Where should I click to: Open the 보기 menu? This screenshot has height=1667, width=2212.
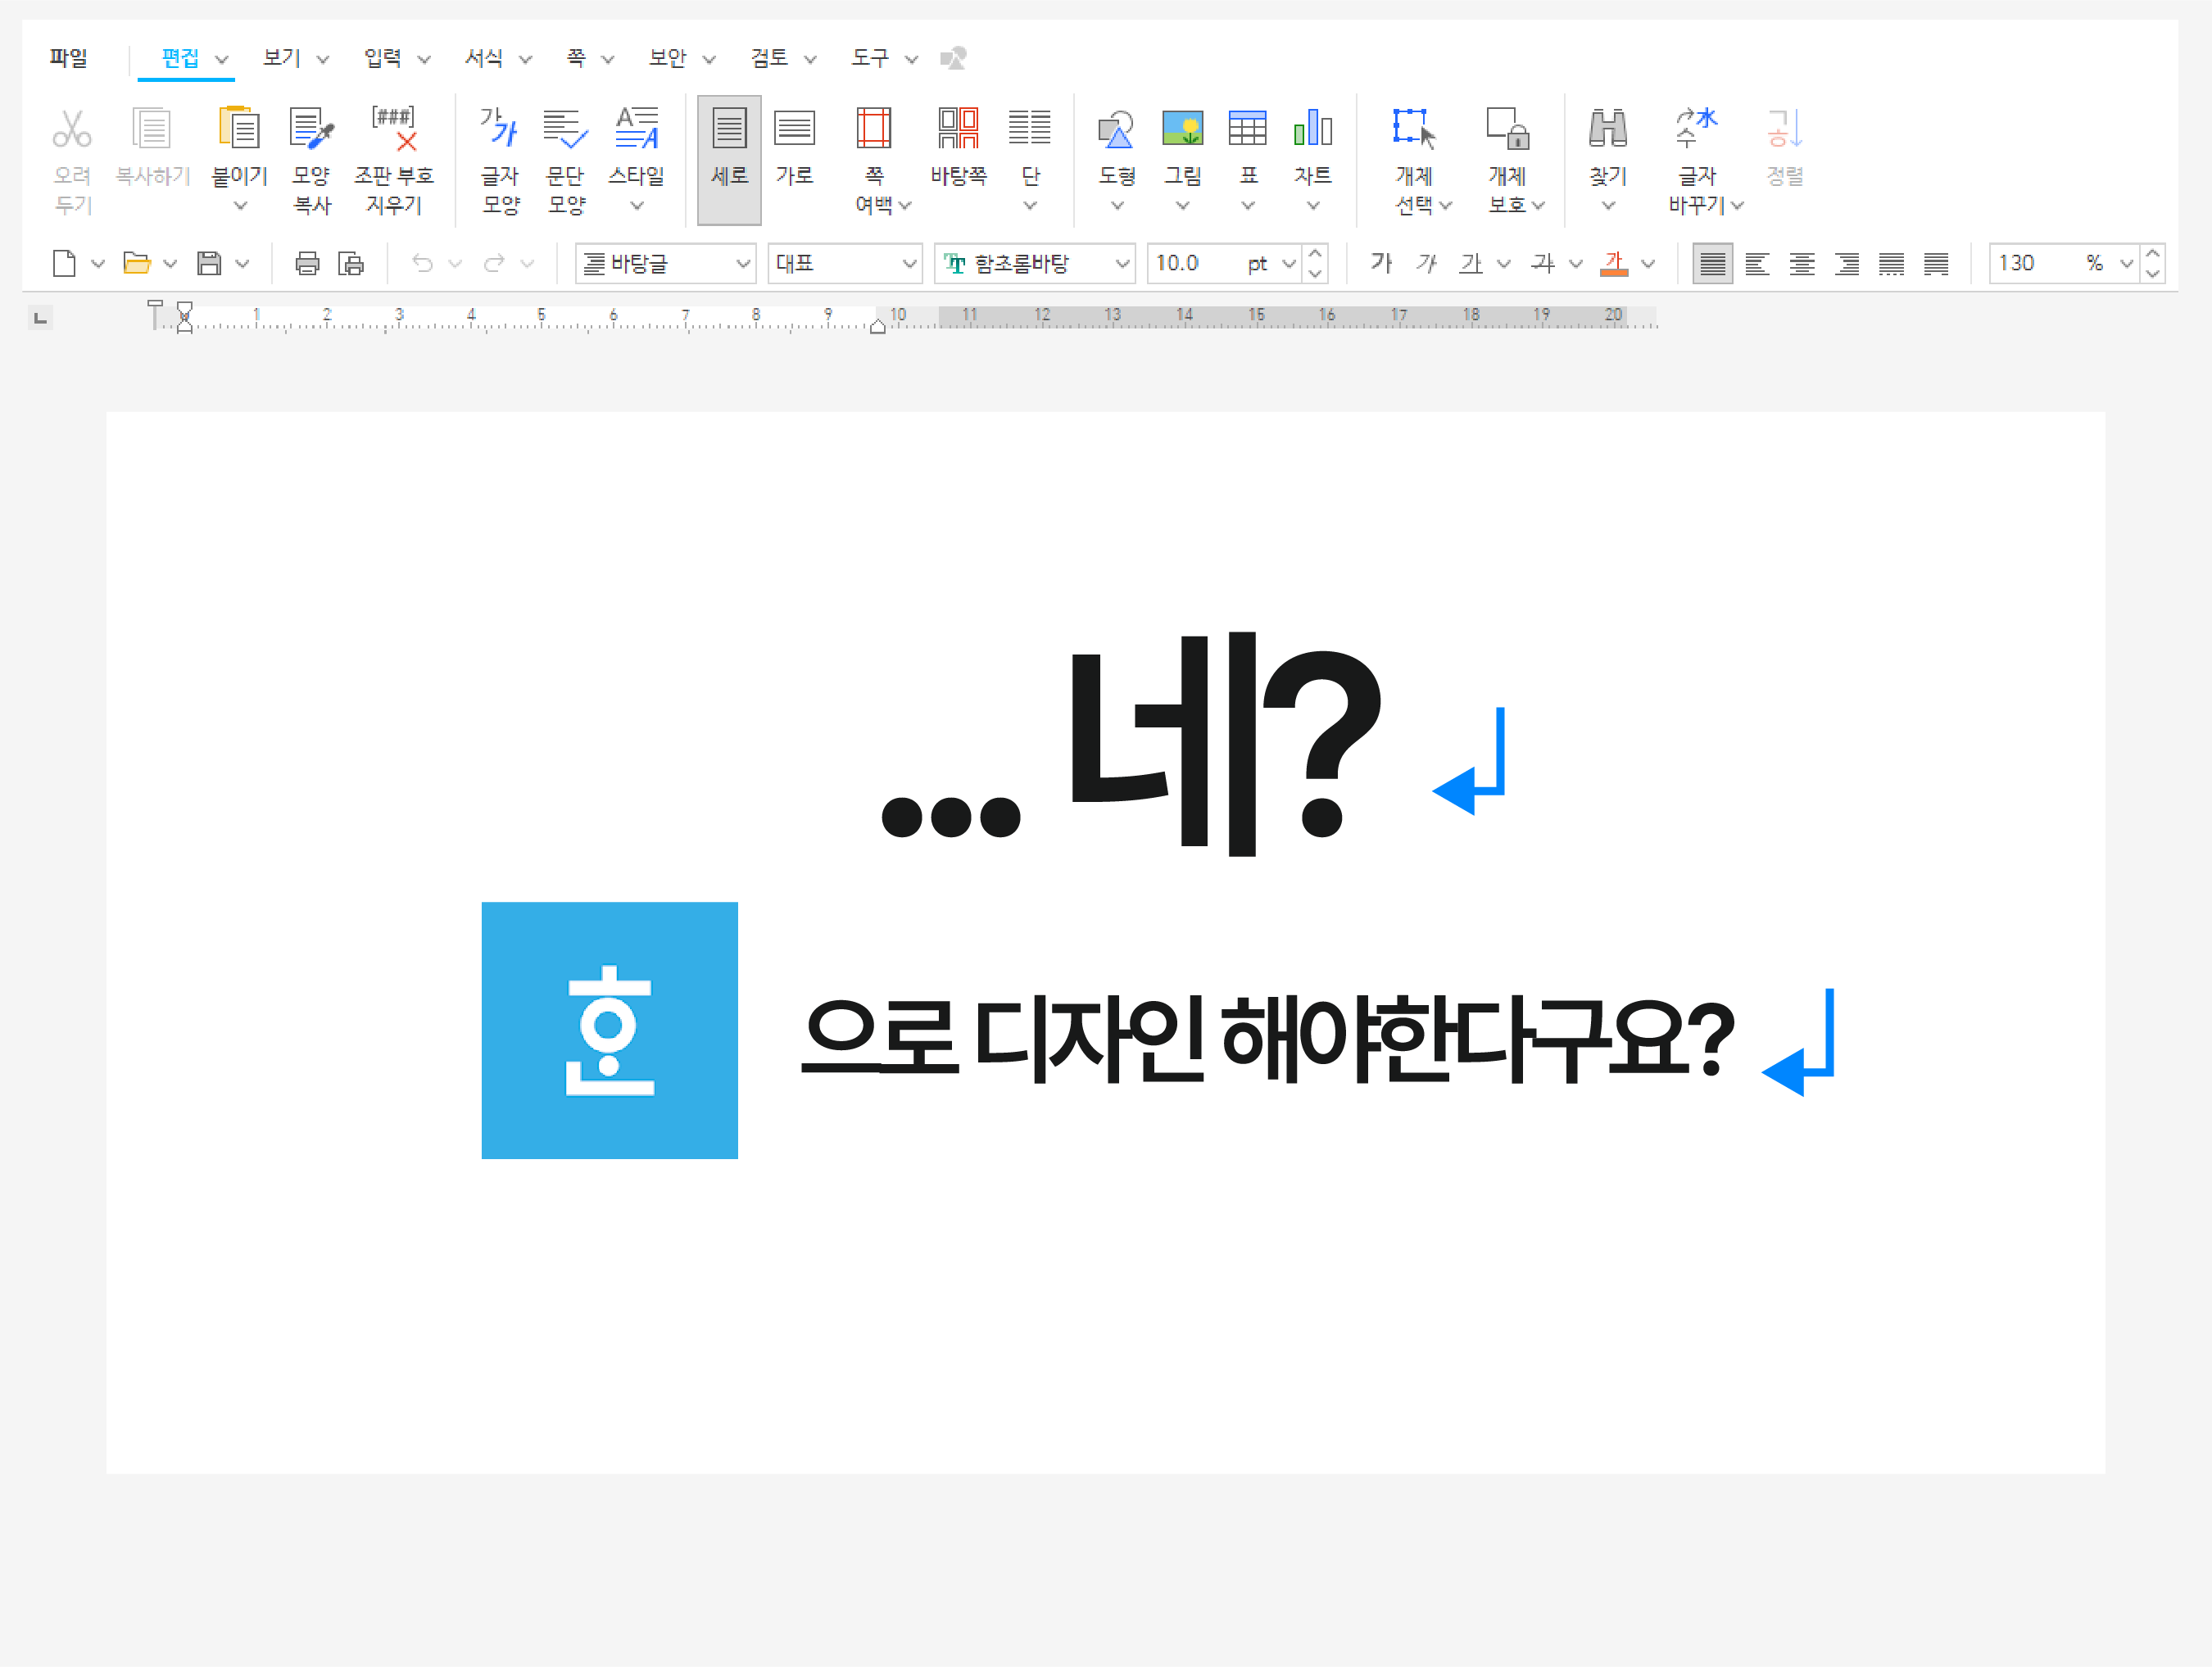[281, 58]
